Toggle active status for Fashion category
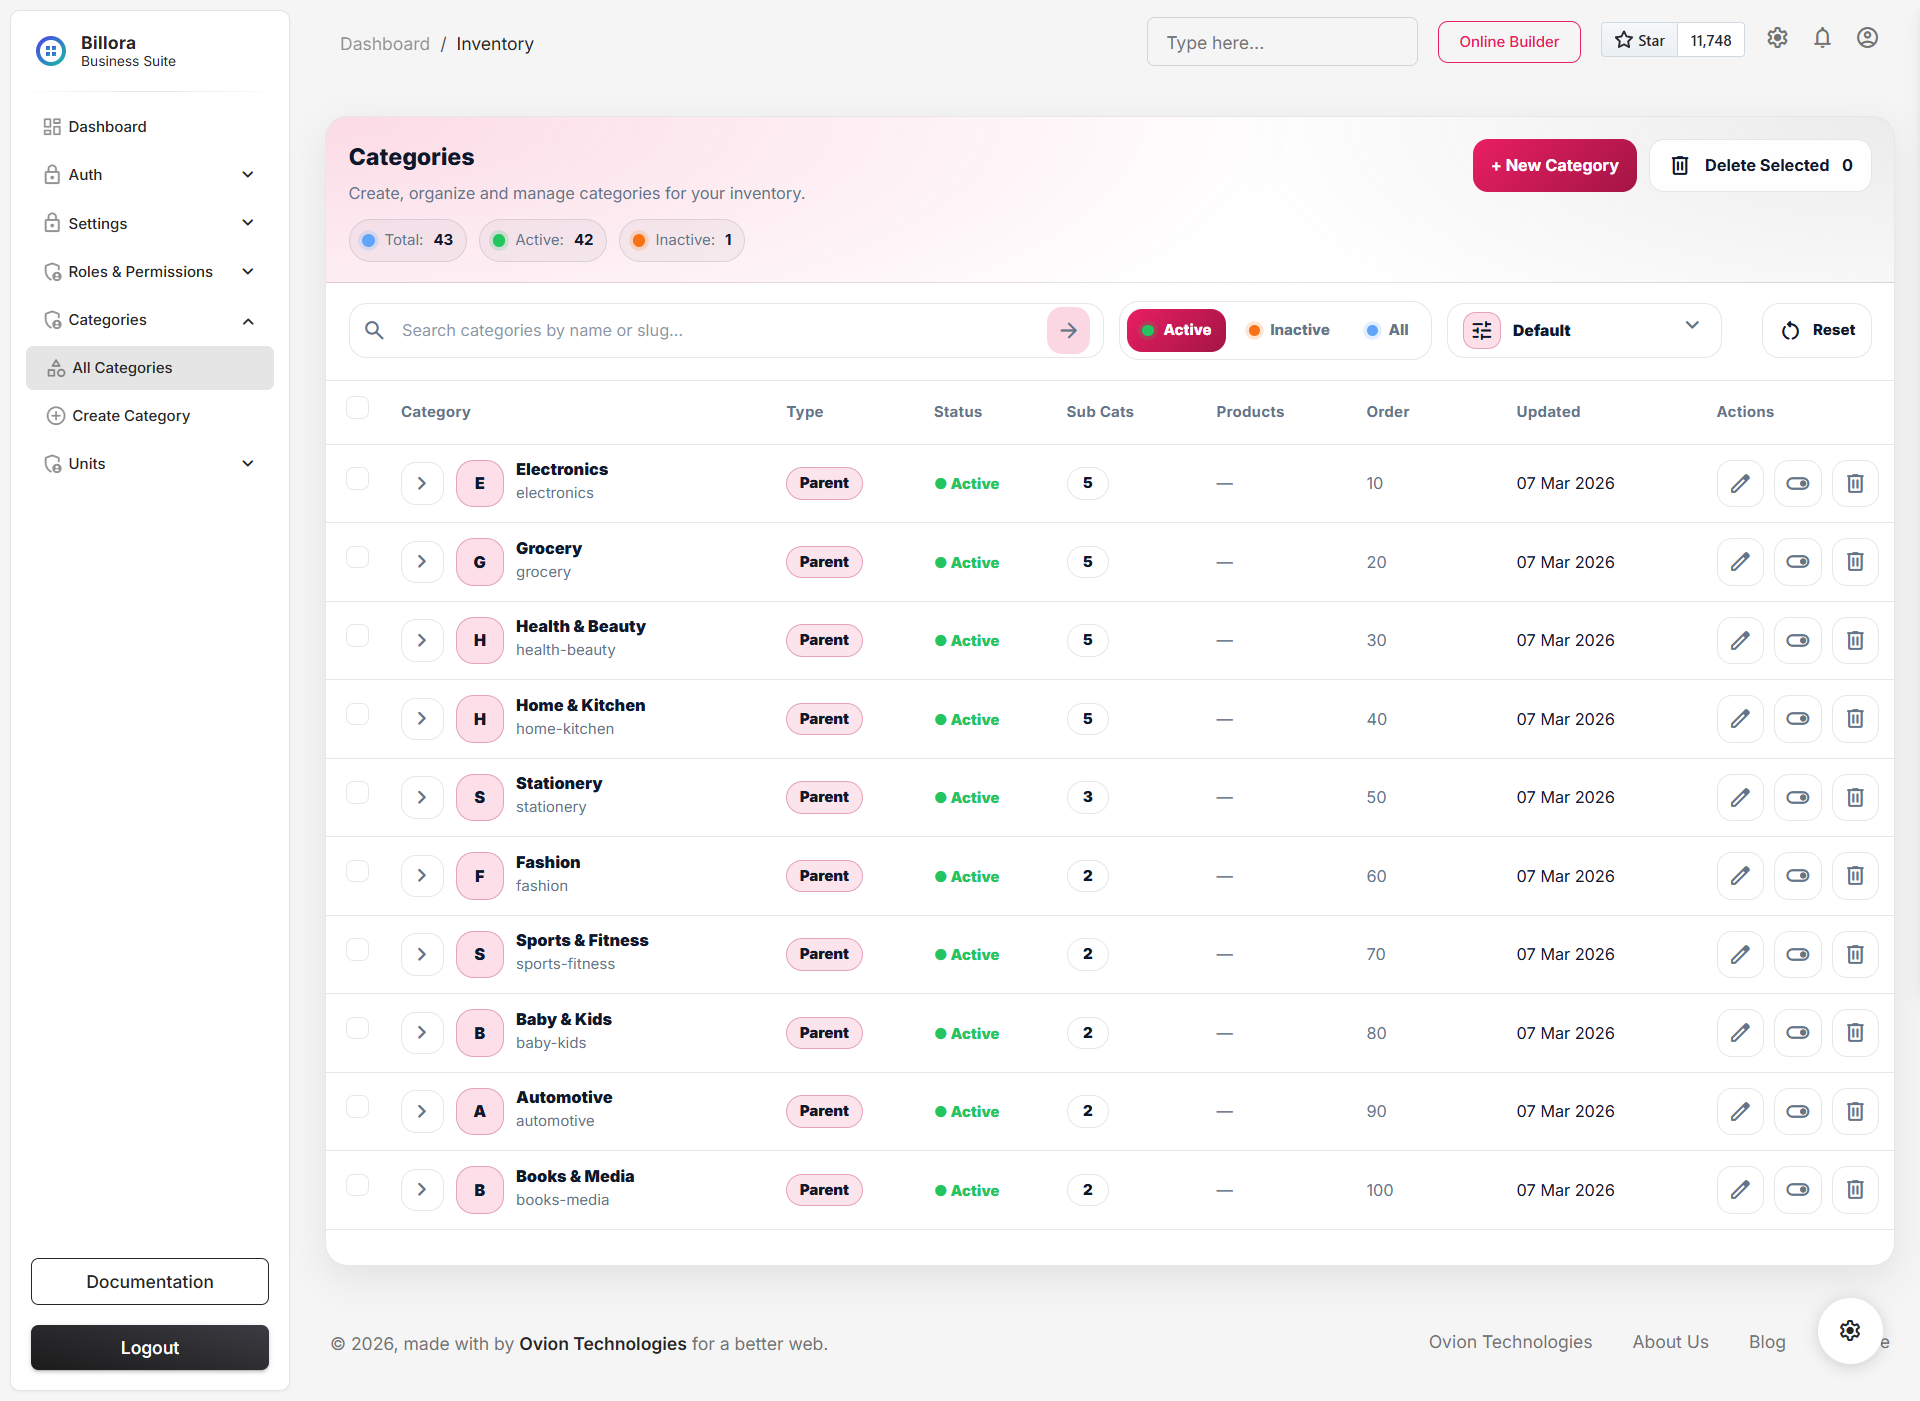 1797,875
